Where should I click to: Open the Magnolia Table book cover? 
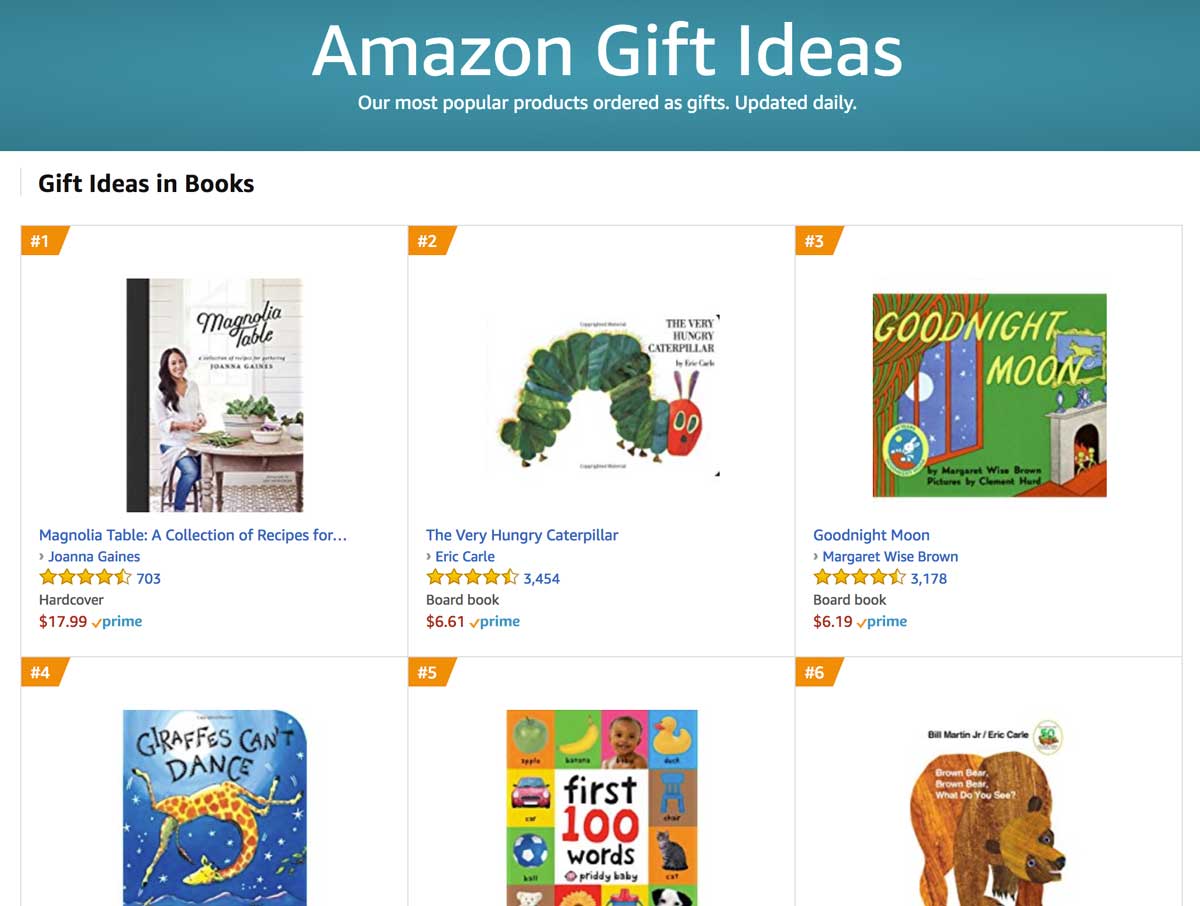pos(215,395)
